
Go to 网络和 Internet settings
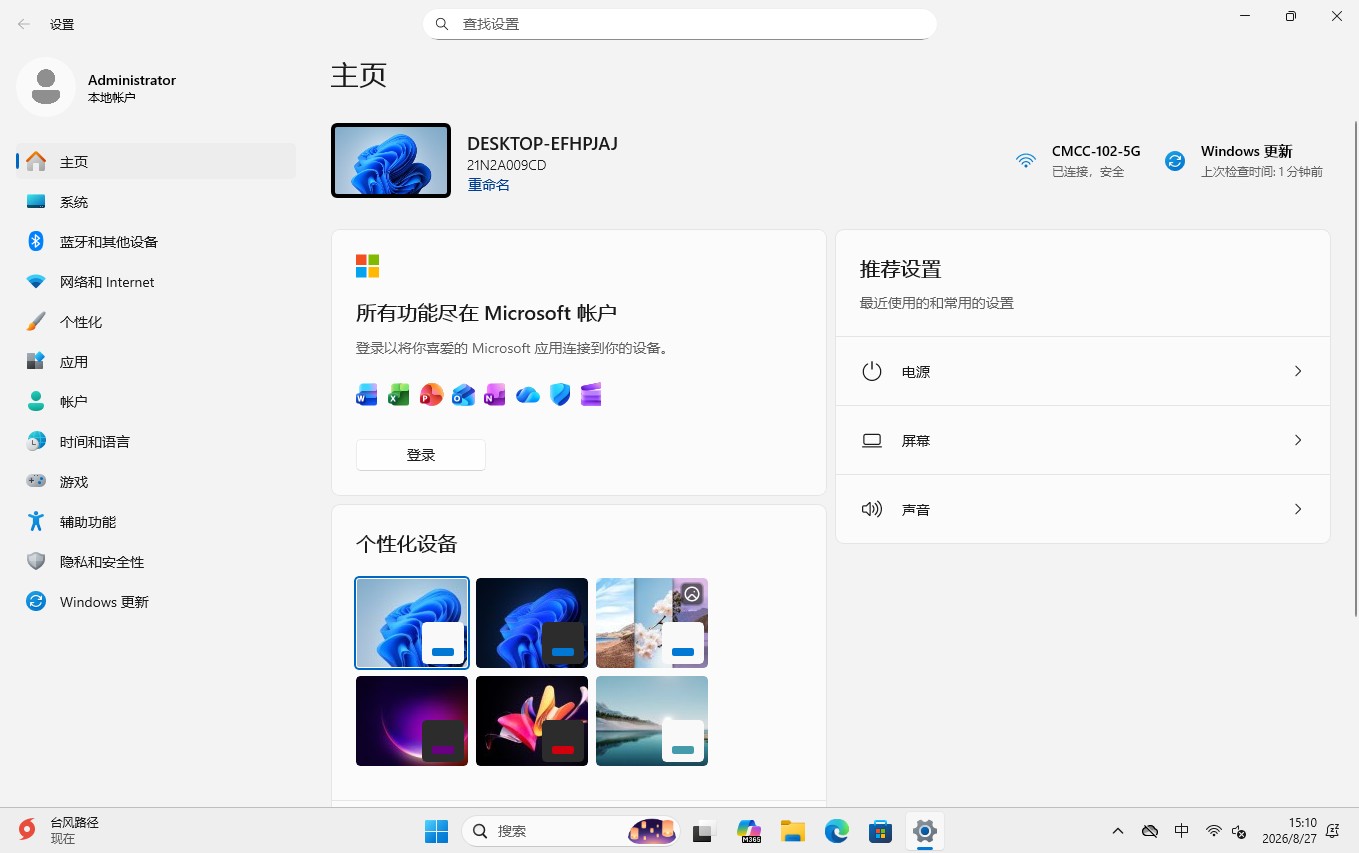pyautogui.click(x=156, y=282)
